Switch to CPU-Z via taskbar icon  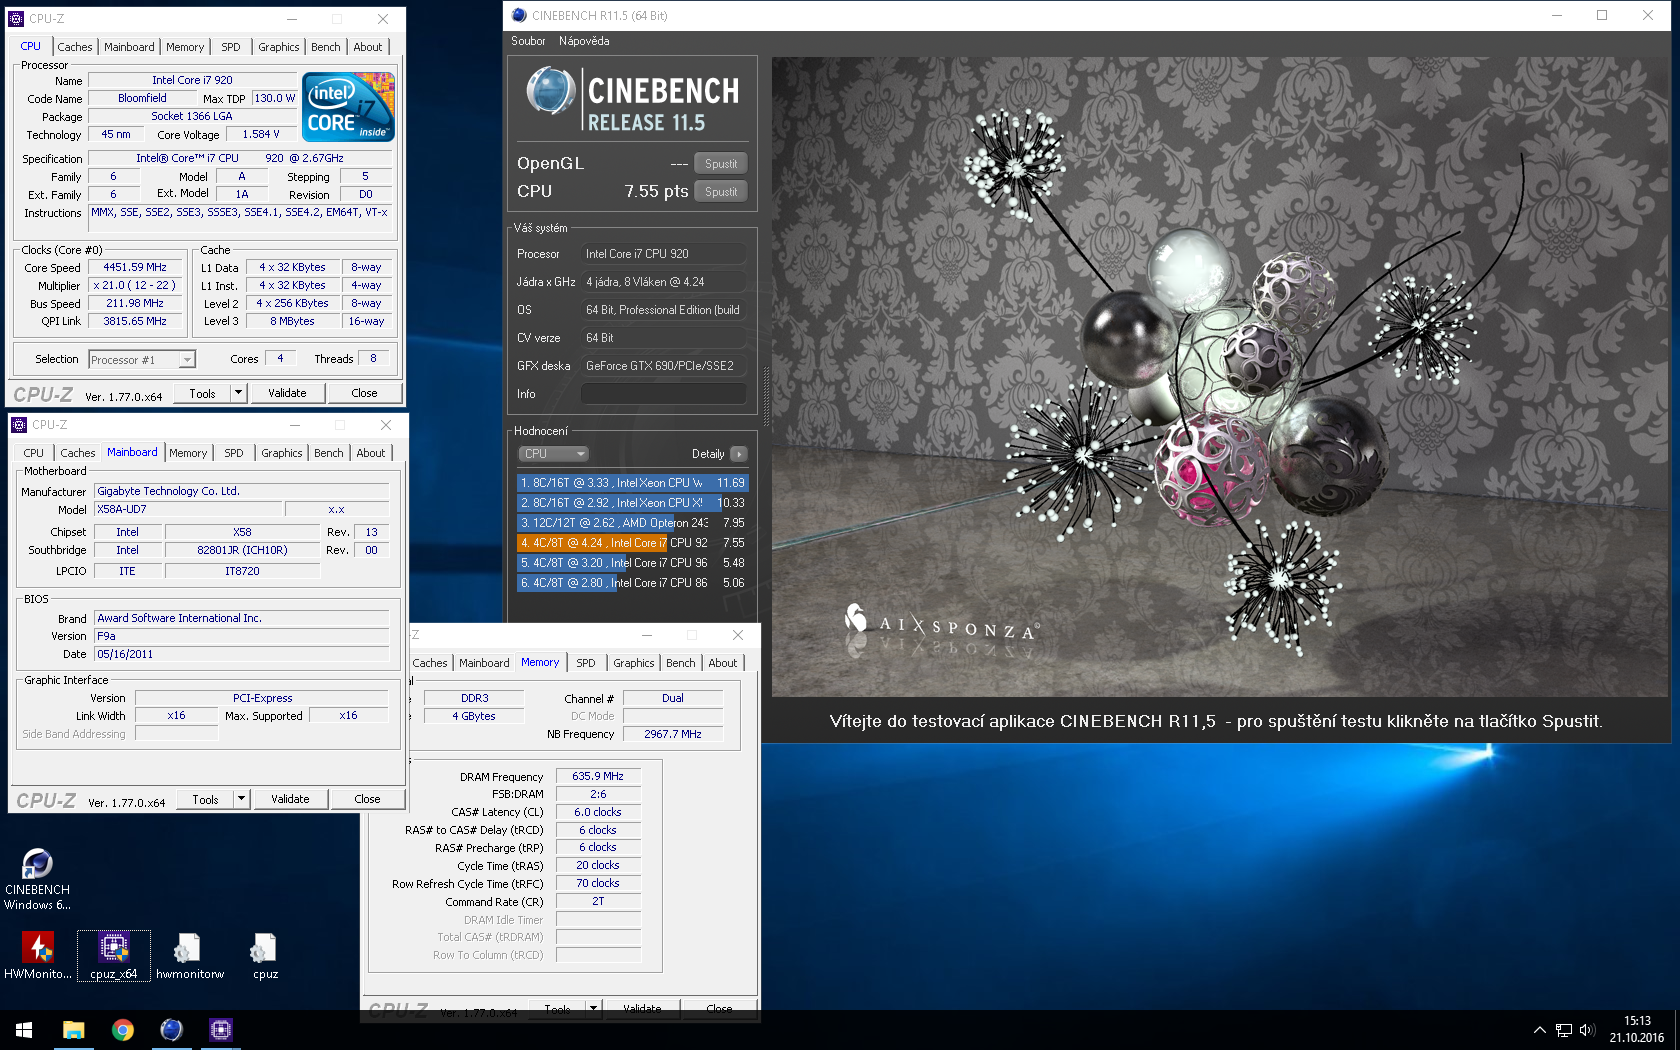220,1030
